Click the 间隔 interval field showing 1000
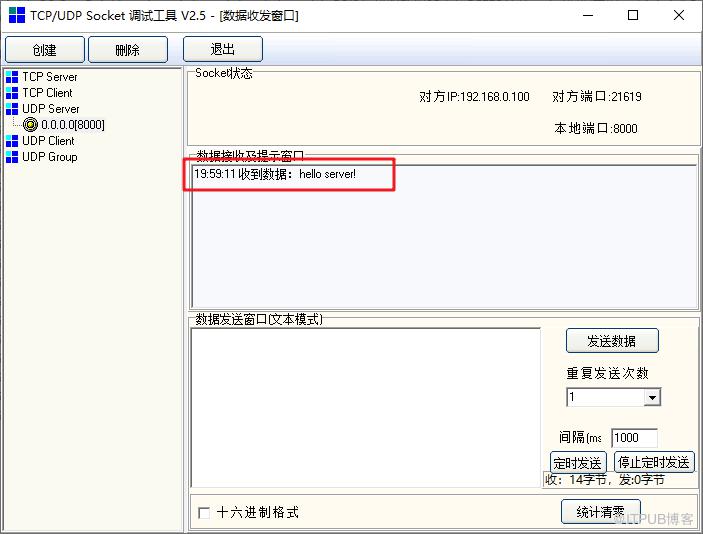Viewport: 703px width, 534px height. (x=634, y=438)
